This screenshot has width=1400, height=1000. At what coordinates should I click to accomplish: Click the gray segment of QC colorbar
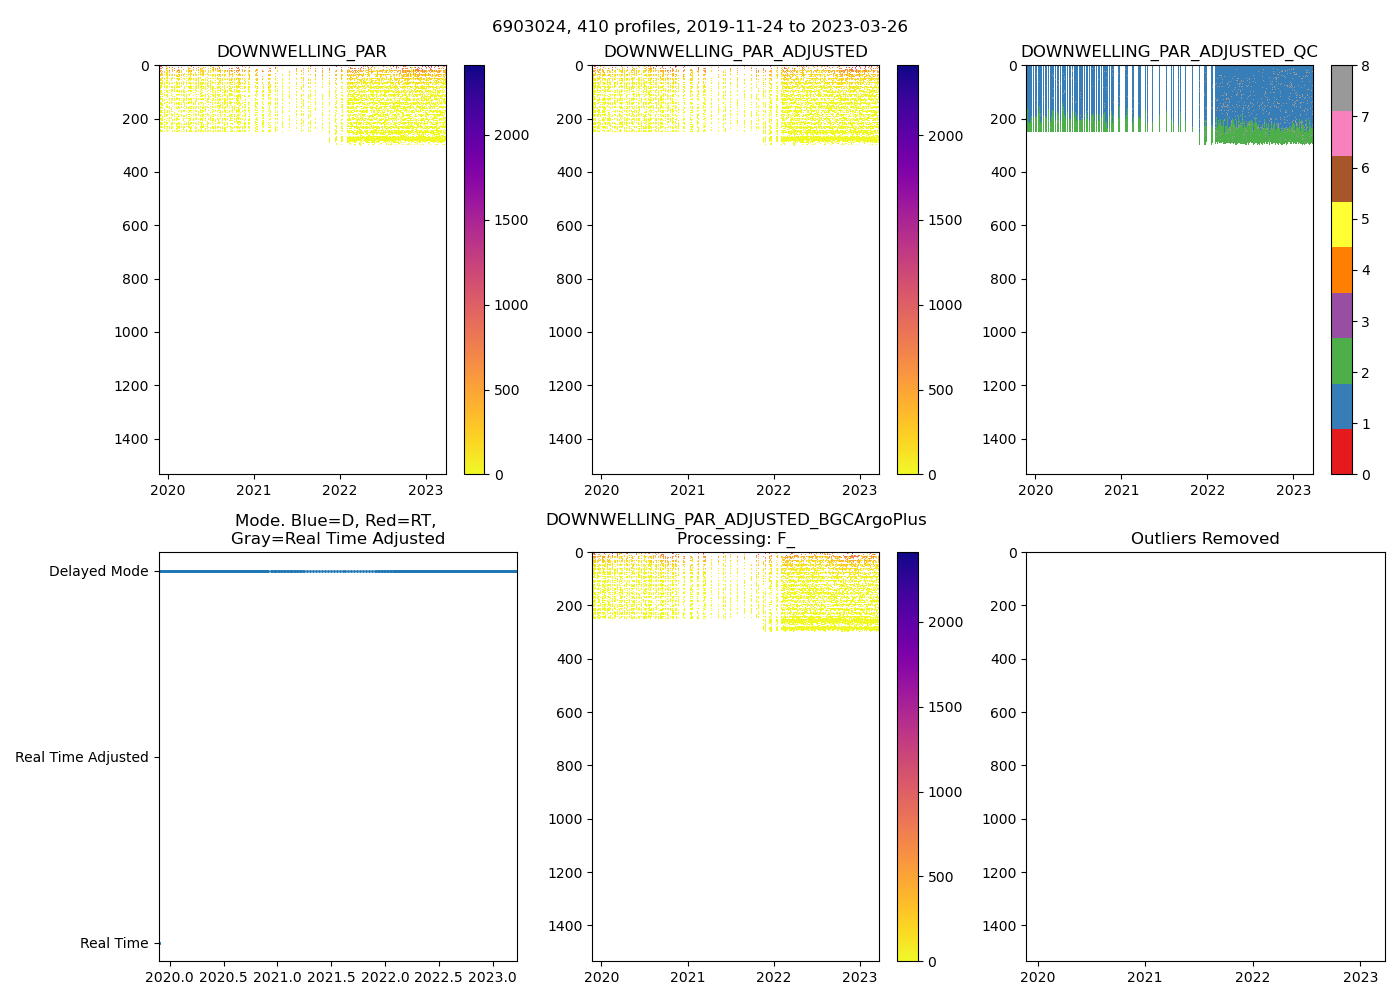pyautogui.click(x=1341, y=88)
